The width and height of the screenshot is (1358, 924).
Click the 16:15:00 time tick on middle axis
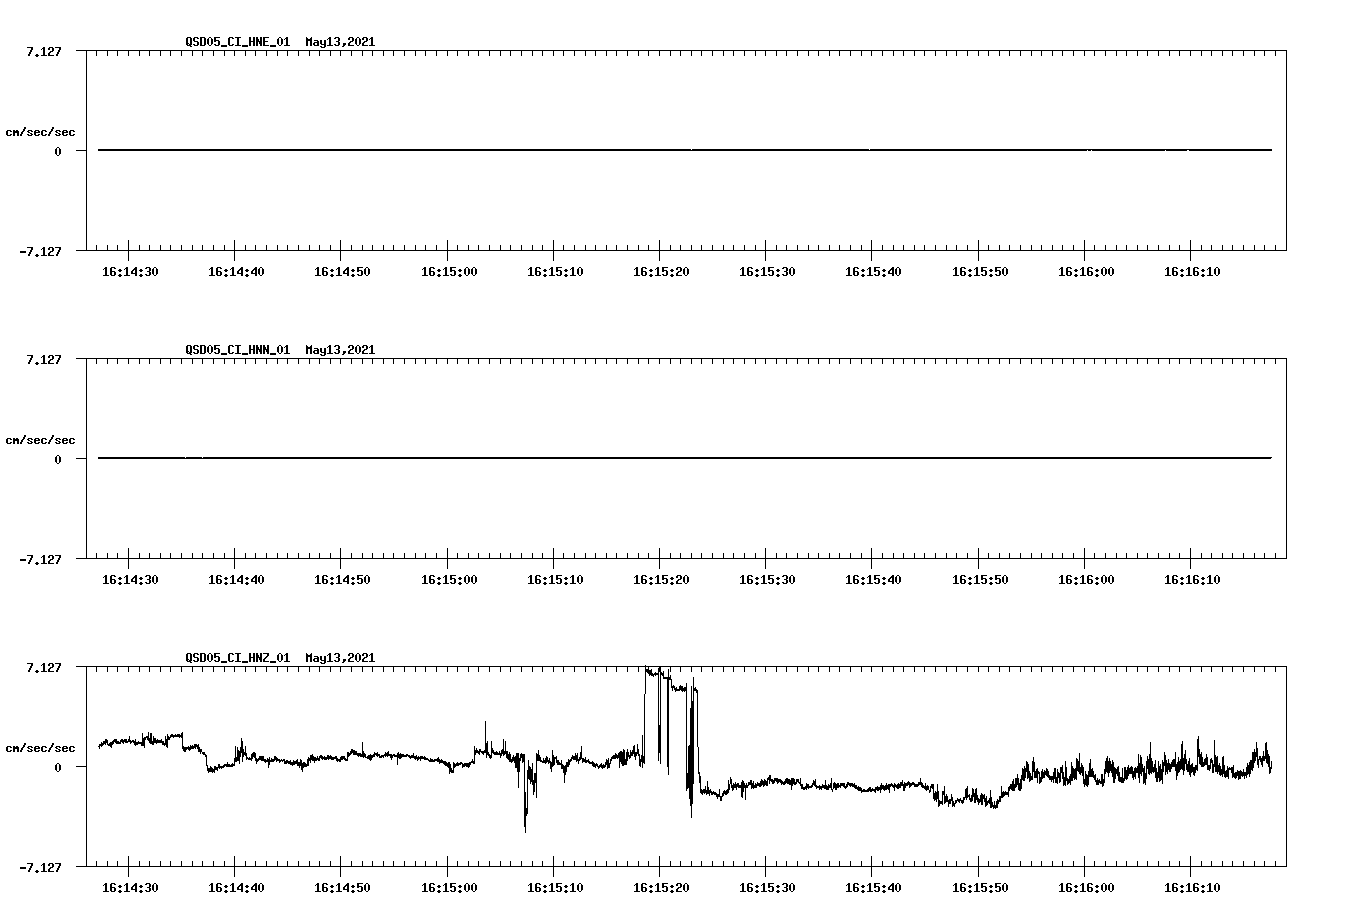pyautogui.click(x=448, y=578)
